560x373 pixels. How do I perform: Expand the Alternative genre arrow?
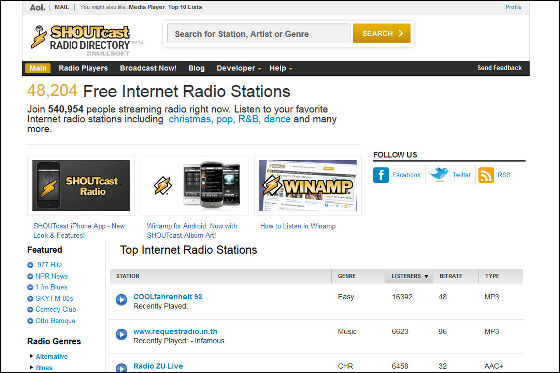click(x=31, y=356)
